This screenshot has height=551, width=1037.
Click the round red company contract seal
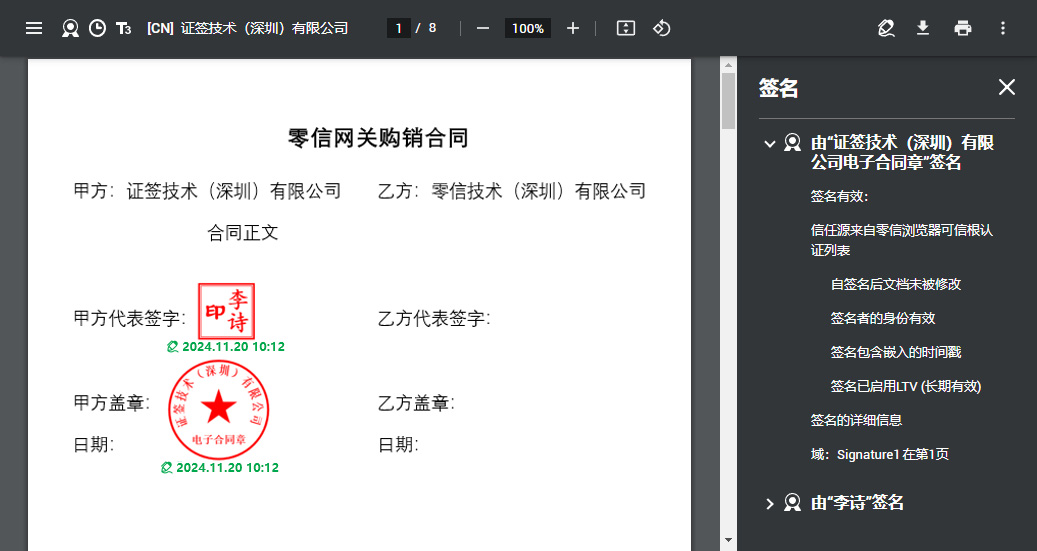(218, 409)
